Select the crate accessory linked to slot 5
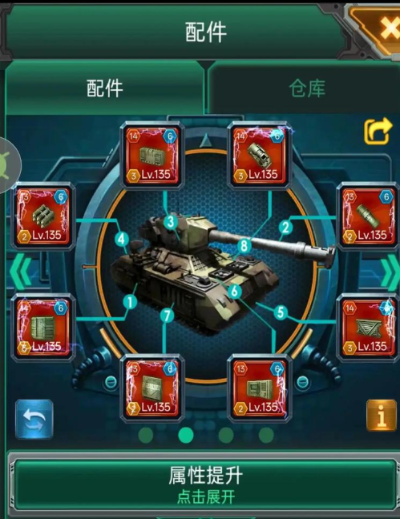The image size is (400, 519). (x=368, y=327)
